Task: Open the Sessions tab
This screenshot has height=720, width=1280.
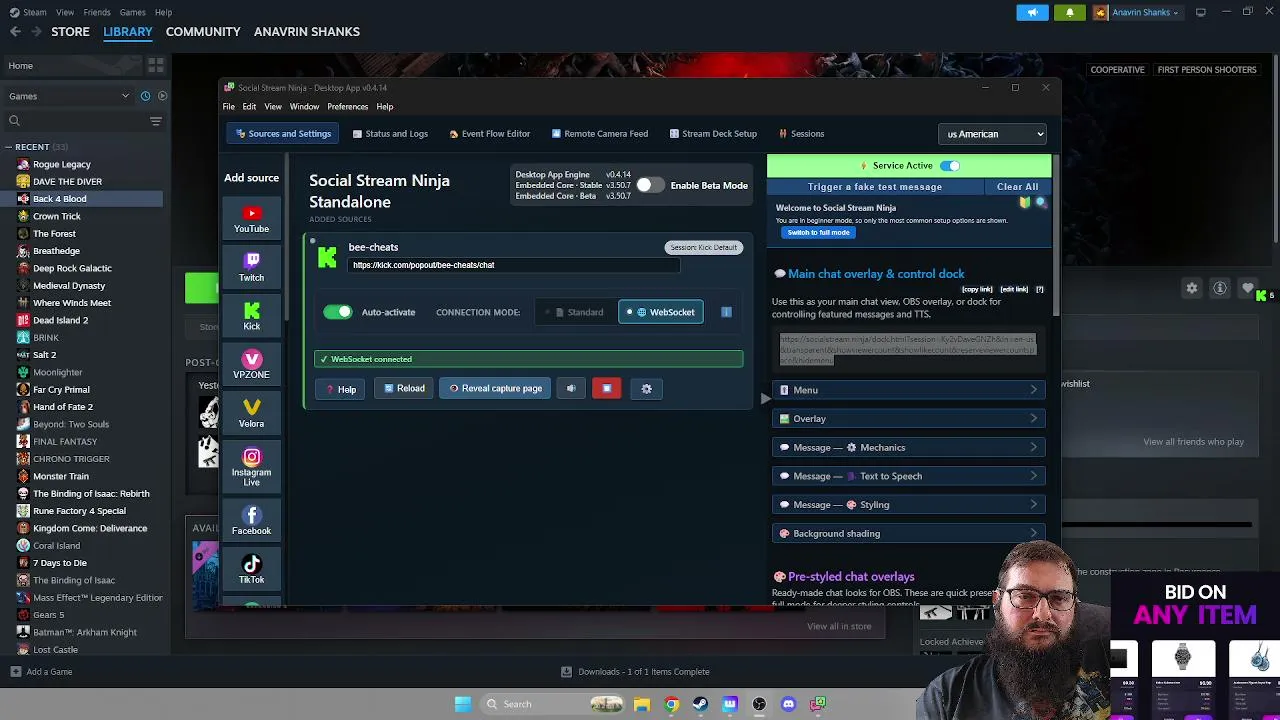Action: pyautogui.click(x=800, y=134)
